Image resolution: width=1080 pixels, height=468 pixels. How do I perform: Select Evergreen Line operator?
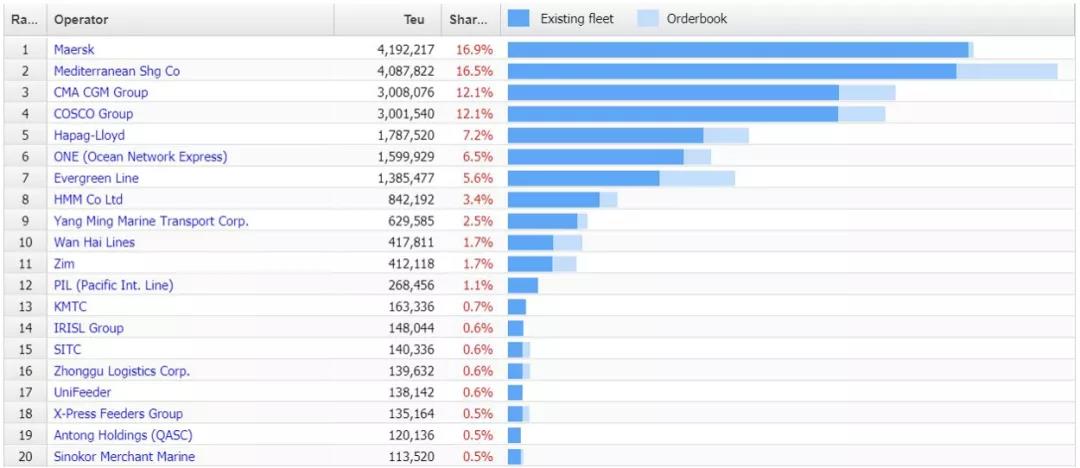[x=96, y=178]
